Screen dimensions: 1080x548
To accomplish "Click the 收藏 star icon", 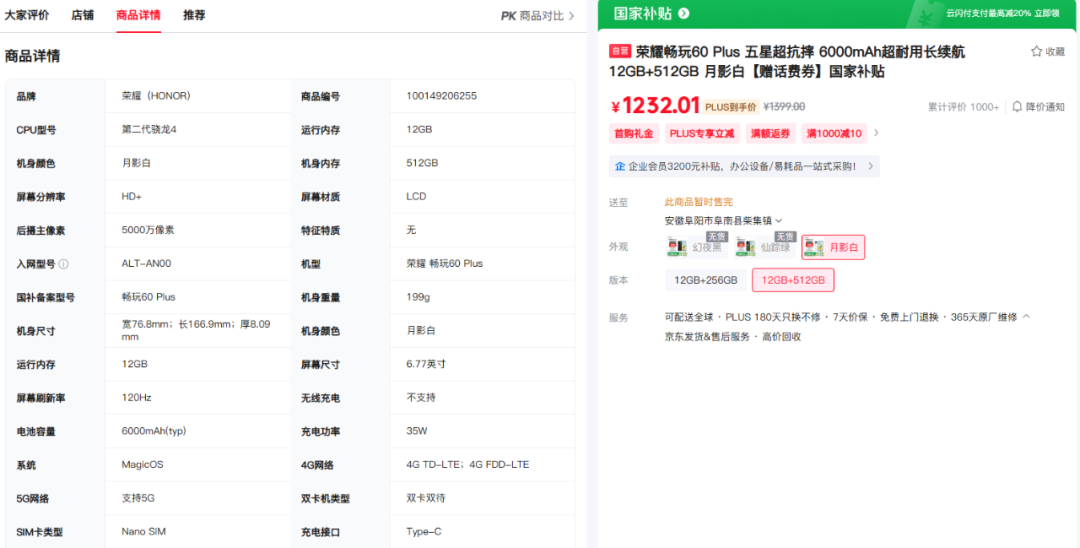I will [1036, 52].
